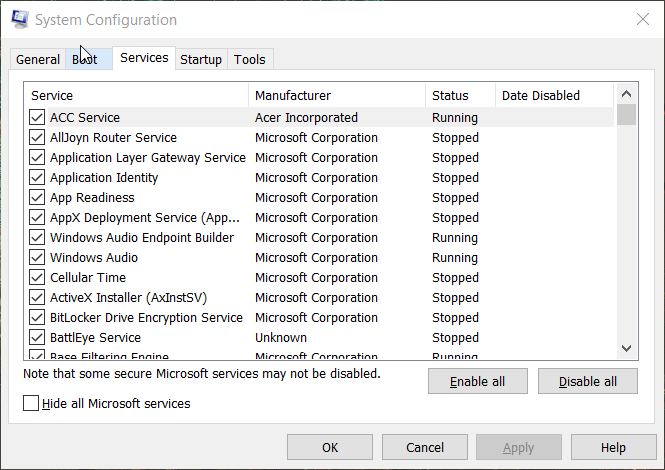Click the scroll up arrow of services list
Image resolution: width=665 pixels, height=470 pixels.
pos(626,94)
